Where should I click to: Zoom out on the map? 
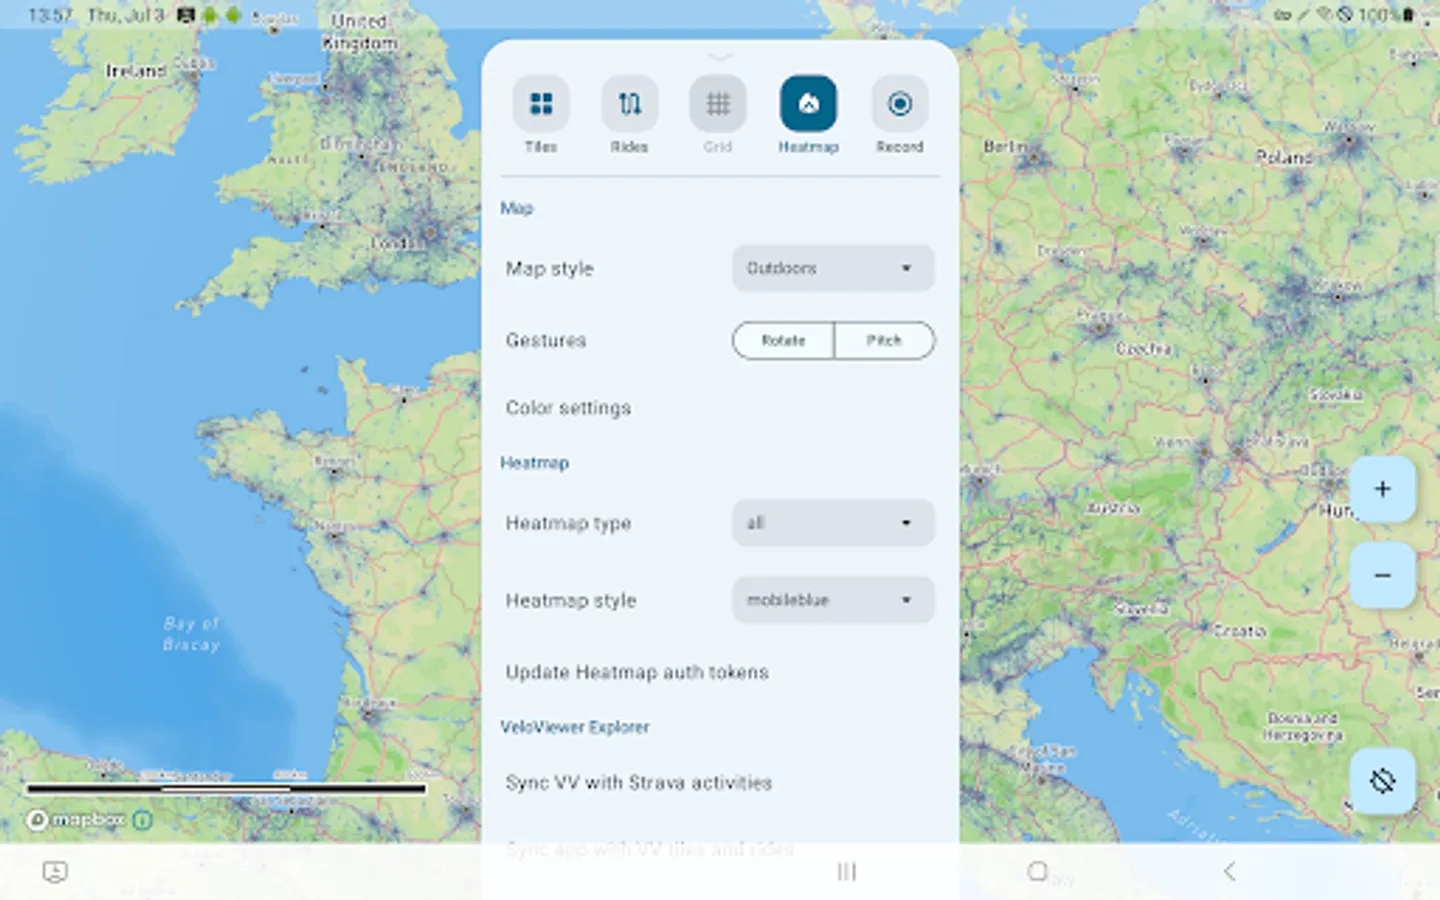click(x=1382, y=575)
